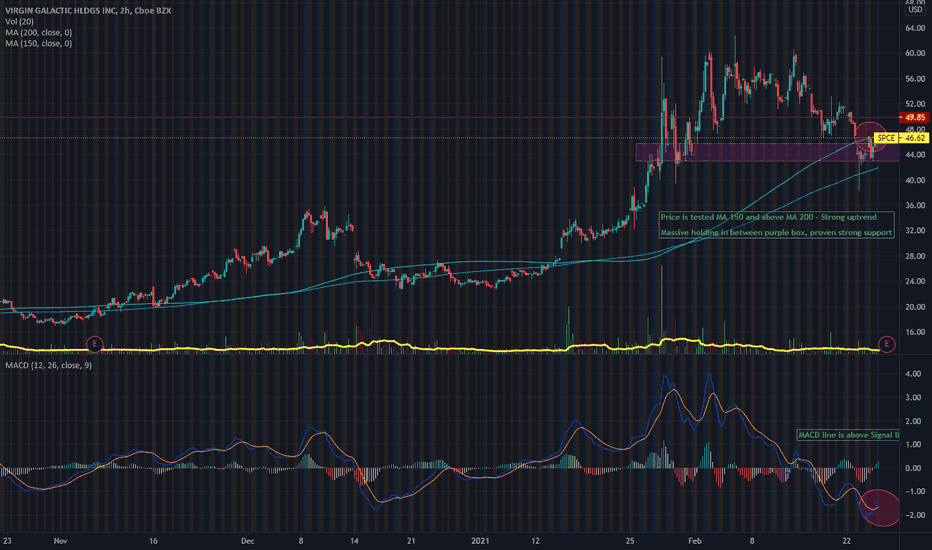Click the Feb date axis label
This screenshot has height=550, width=932.
695,541
